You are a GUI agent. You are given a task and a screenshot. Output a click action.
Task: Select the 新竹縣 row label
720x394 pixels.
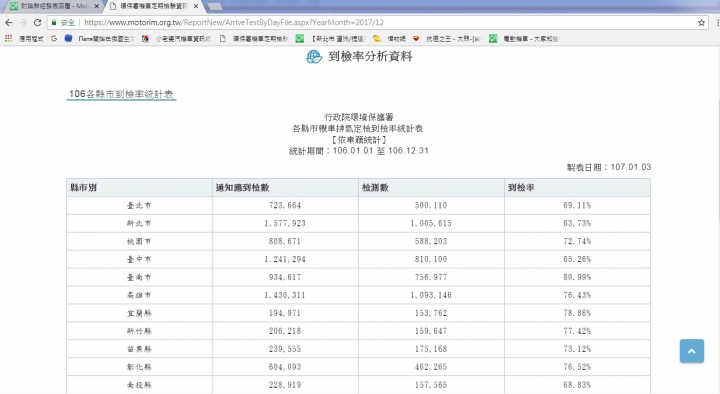pyautogui.click(x=139, y=331)
